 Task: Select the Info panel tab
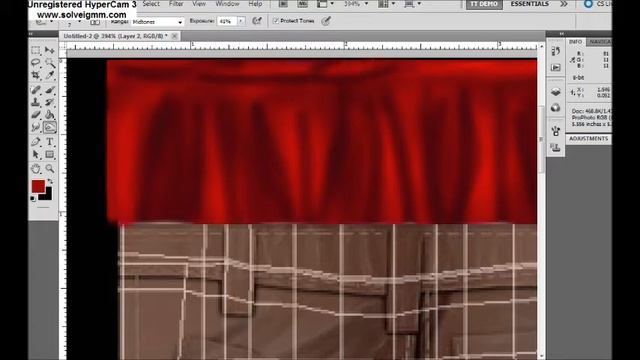tap(576, 42)
